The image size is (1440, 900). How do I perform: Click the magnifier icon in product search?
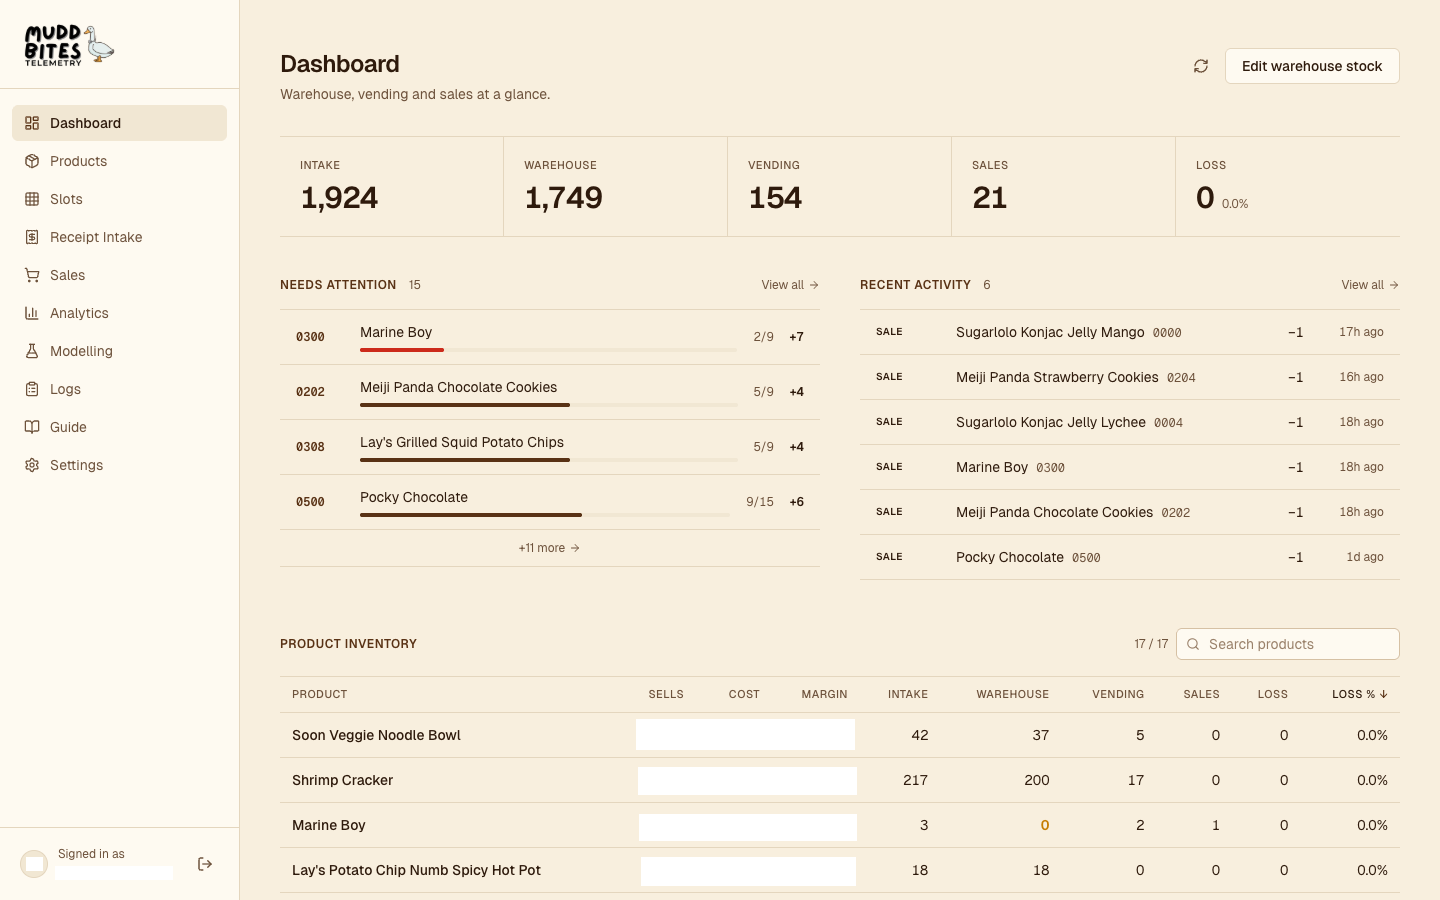[1193, 644]
